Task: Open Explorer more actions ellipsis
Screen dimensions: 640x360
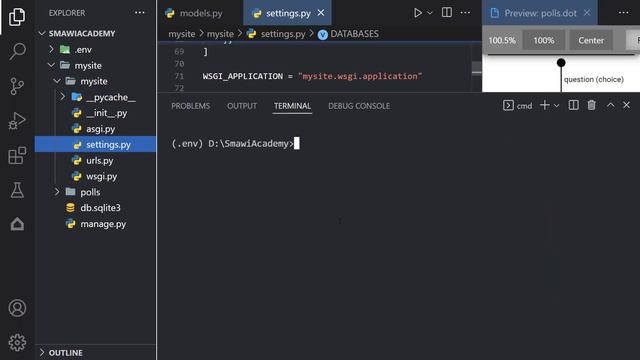Action: point(140,13)
